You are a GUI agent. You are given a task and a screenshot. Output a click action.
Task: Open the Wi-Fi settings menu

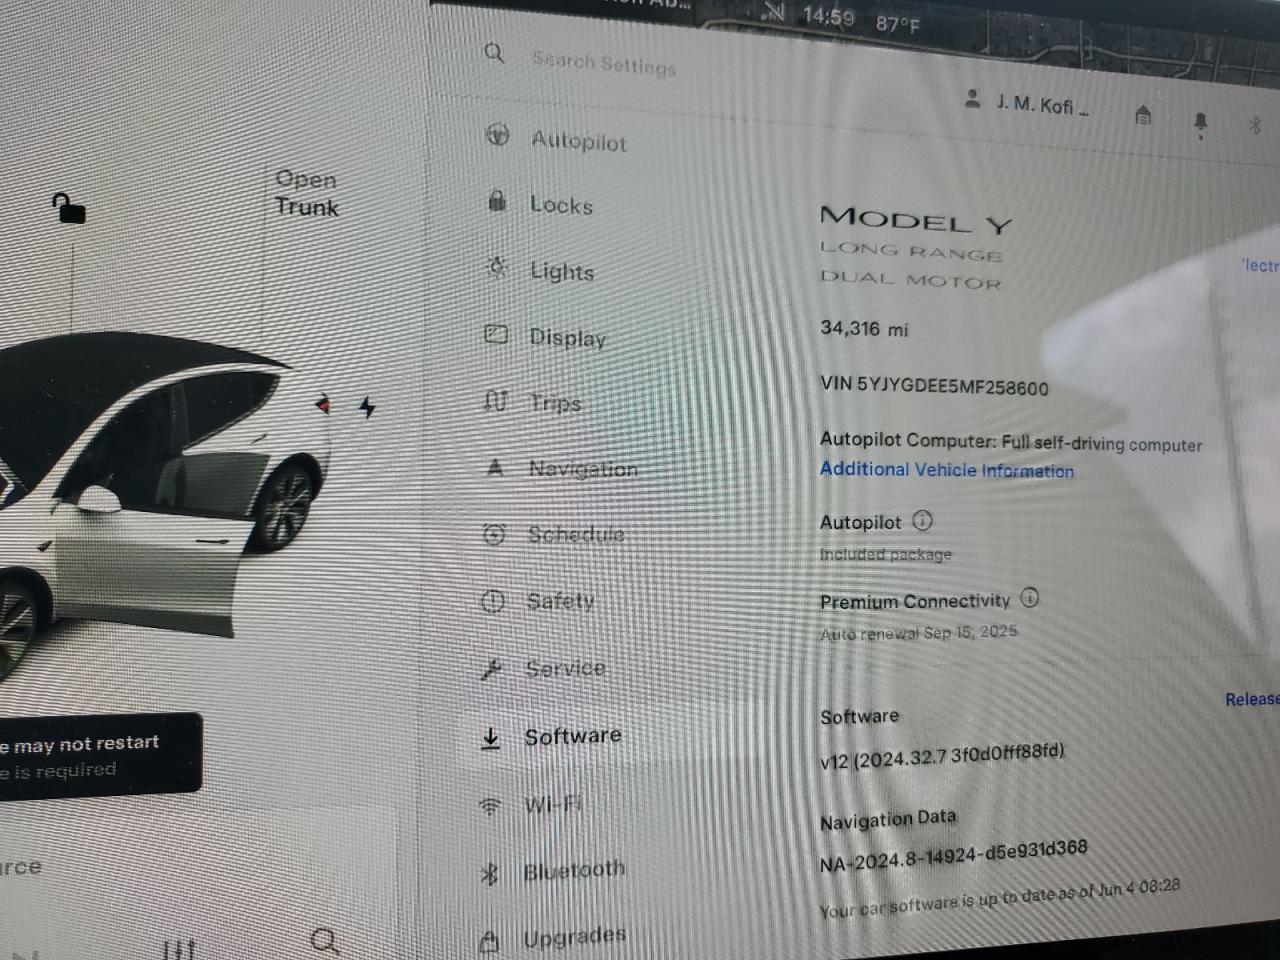pyautogui.click(x=530, y=804)
